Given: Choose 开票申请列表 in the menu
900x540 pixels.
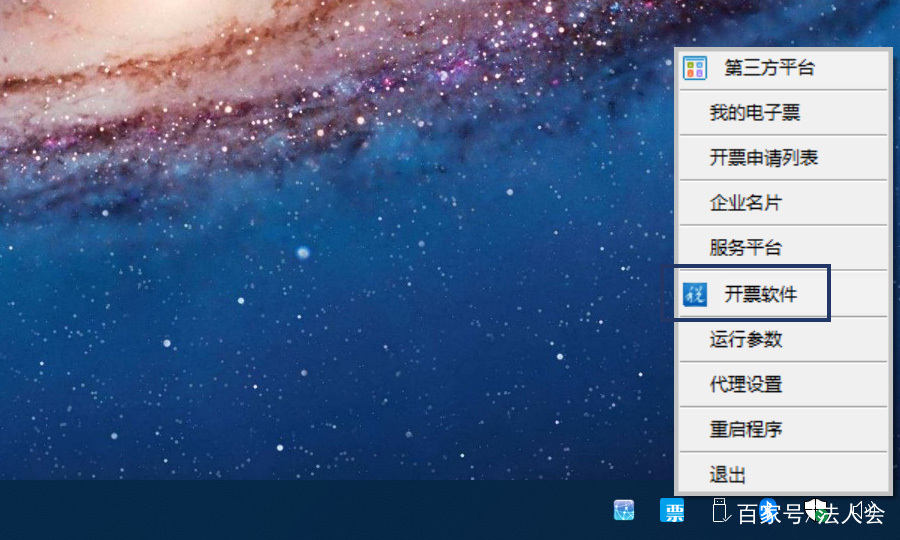Looking at the screenshot, I should tap(783, 158).
